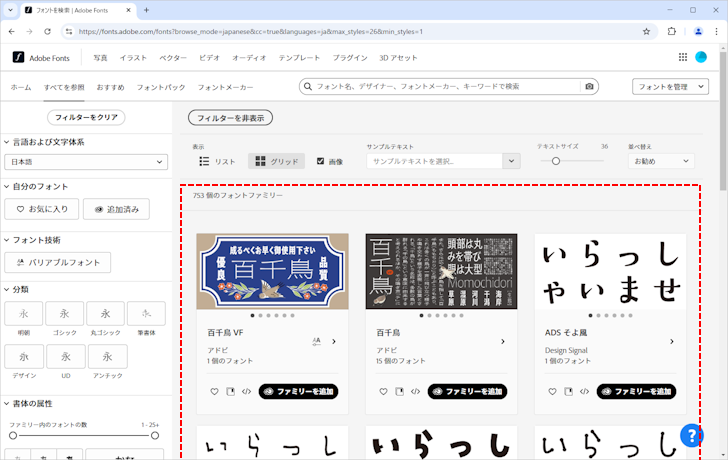Click the maximum font count slider handle
Image resolution: width=728 pixels, height=460 pixels.
click(155, 435)
